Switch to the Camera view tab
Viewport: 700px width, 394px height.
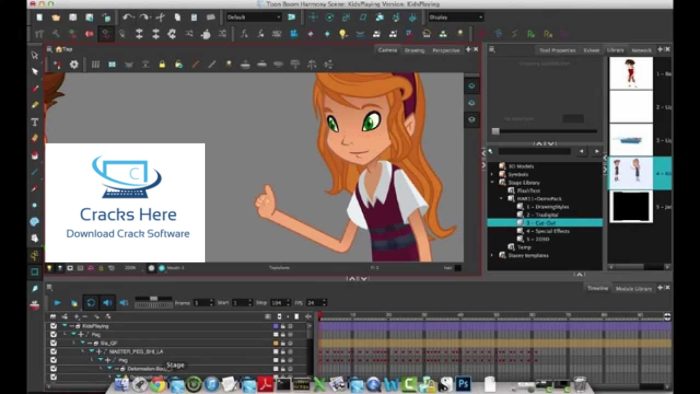(x=387, y=50)
